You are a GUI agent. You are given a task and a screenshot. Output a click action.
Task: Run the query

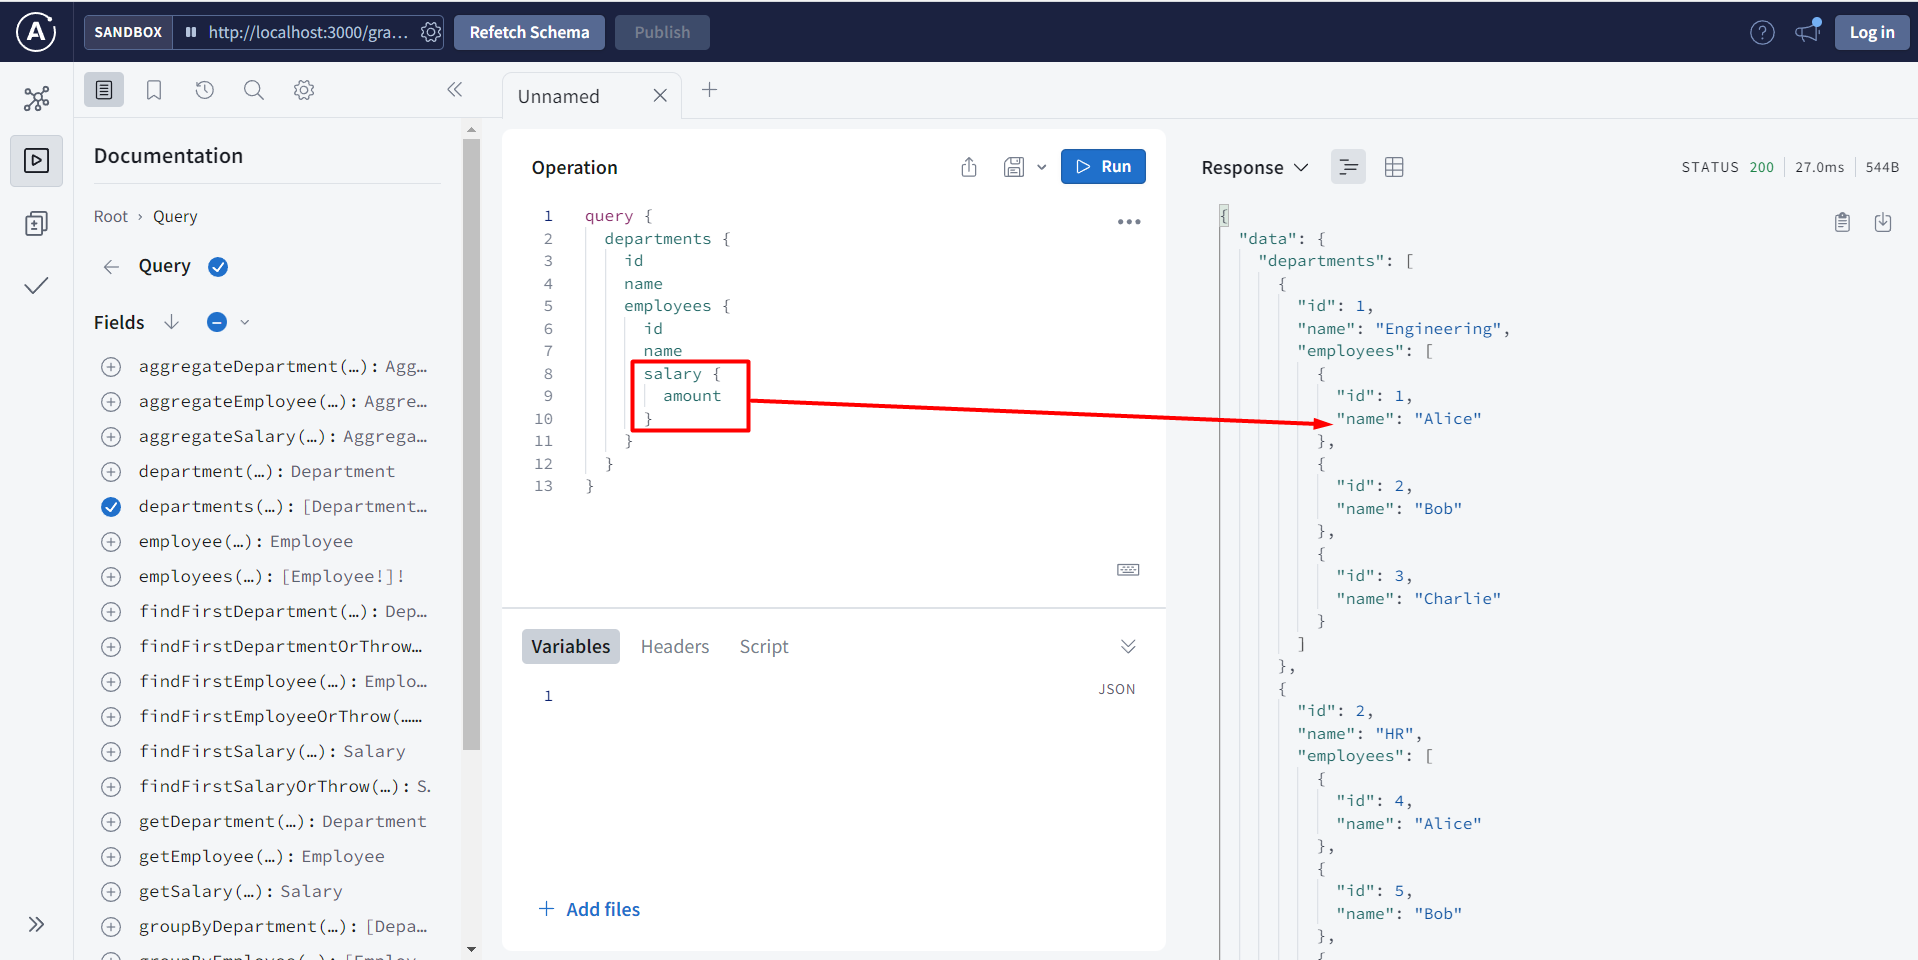[1103, 167]
